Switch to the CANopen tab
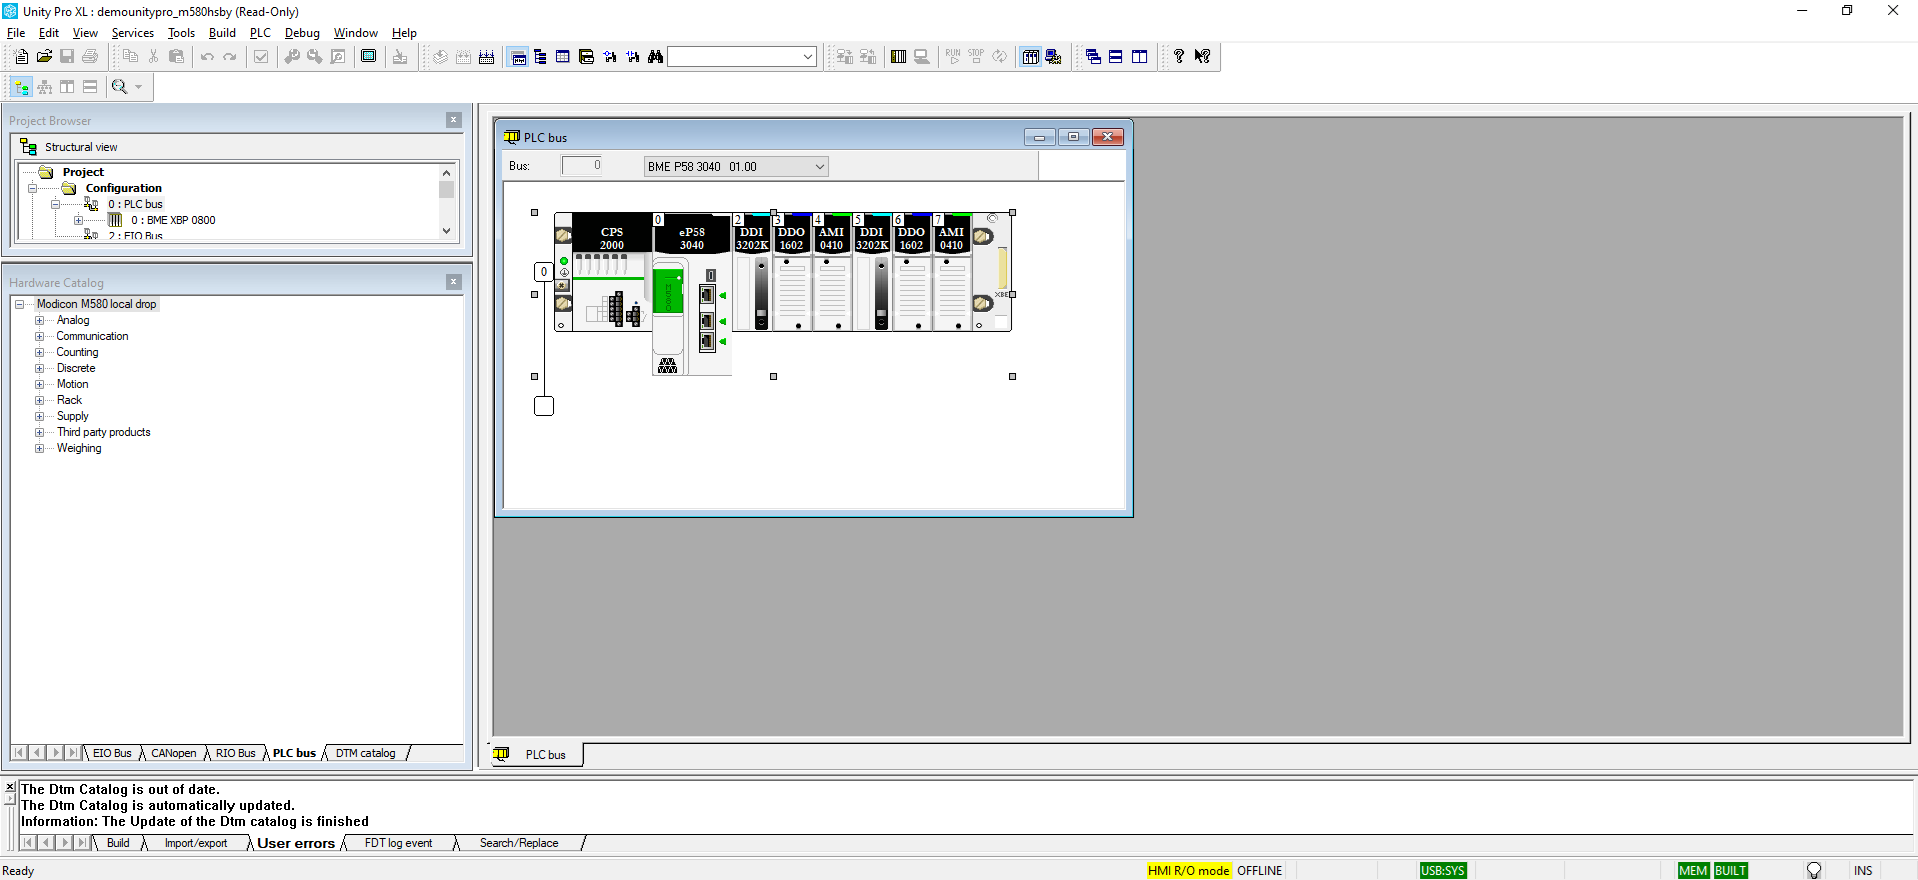 coord(173,753)
